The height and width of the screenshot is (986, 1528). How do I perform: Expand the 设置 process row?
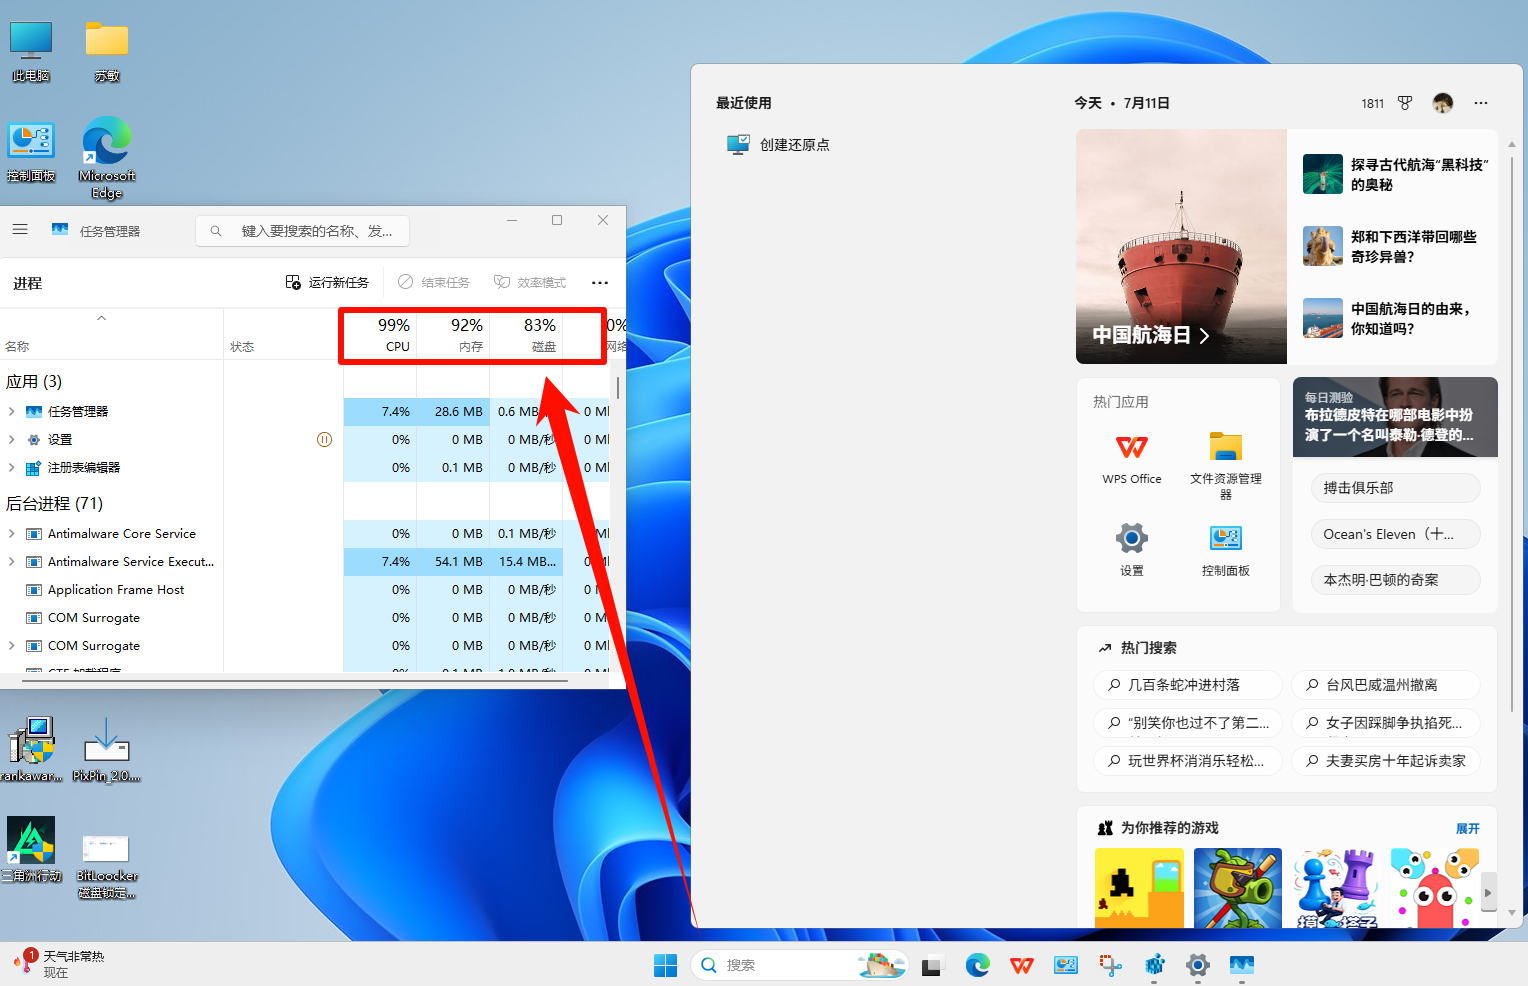[11, 440]
